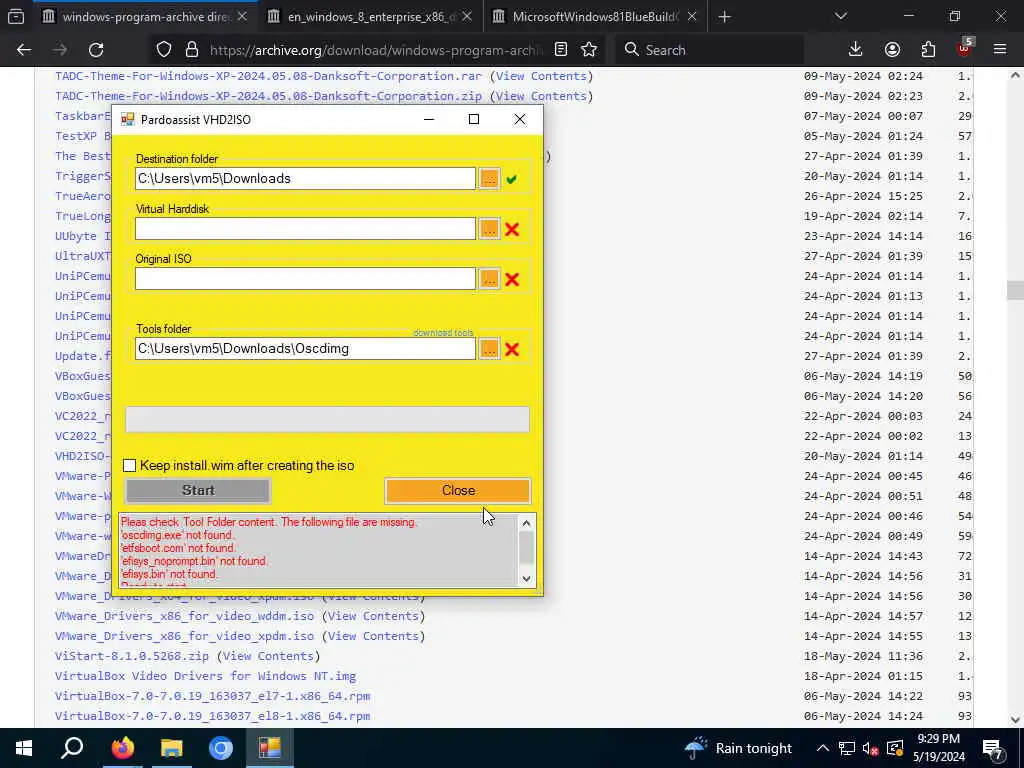
Task: Open the volume icon in system tray
Action: (870, 748)
